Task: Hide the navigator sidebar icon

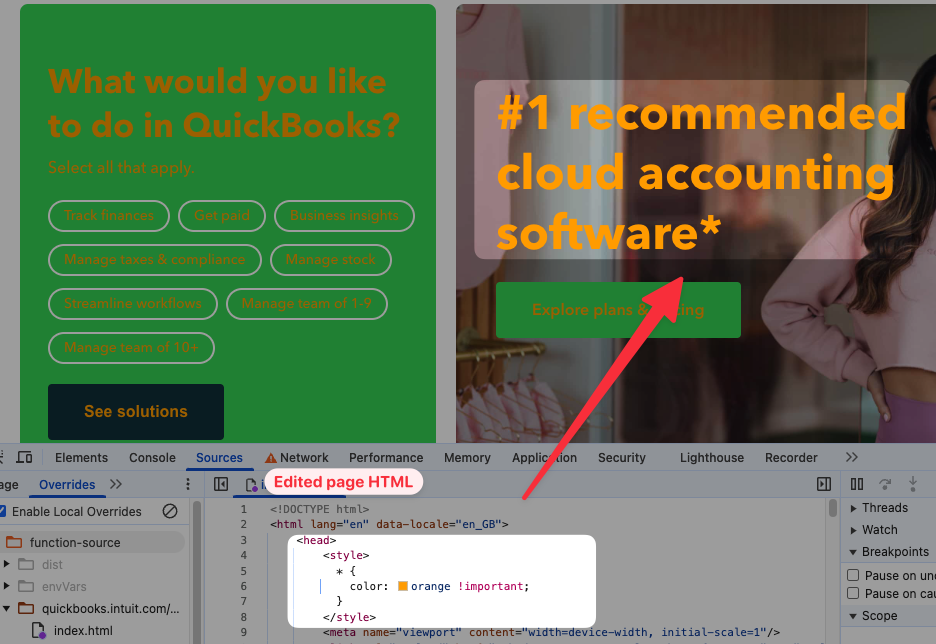Action: pos(221,484)
